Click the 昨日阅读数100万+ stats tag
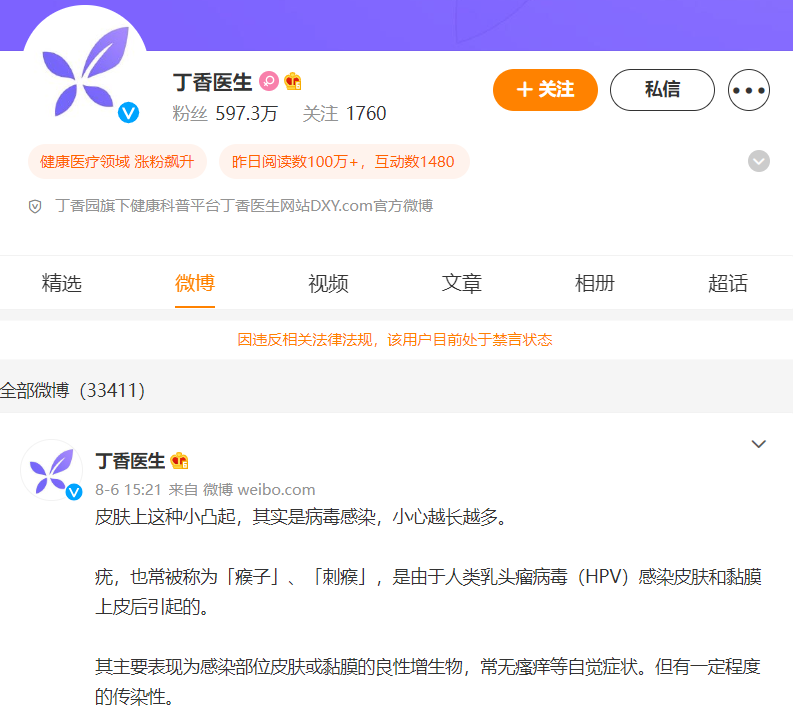793x716 pixels. pos(344,162)
